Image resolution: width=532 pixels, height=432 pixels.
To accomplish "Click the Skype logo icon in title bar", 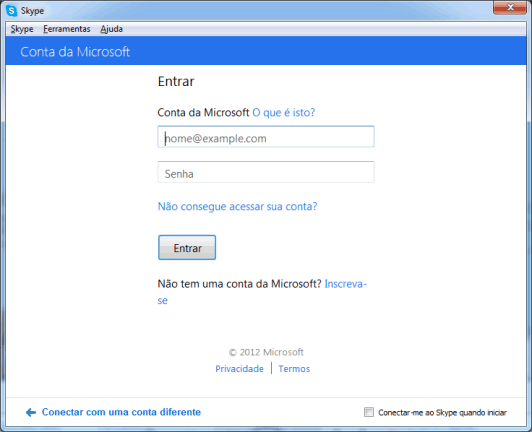I will click(x=12, y=11).
